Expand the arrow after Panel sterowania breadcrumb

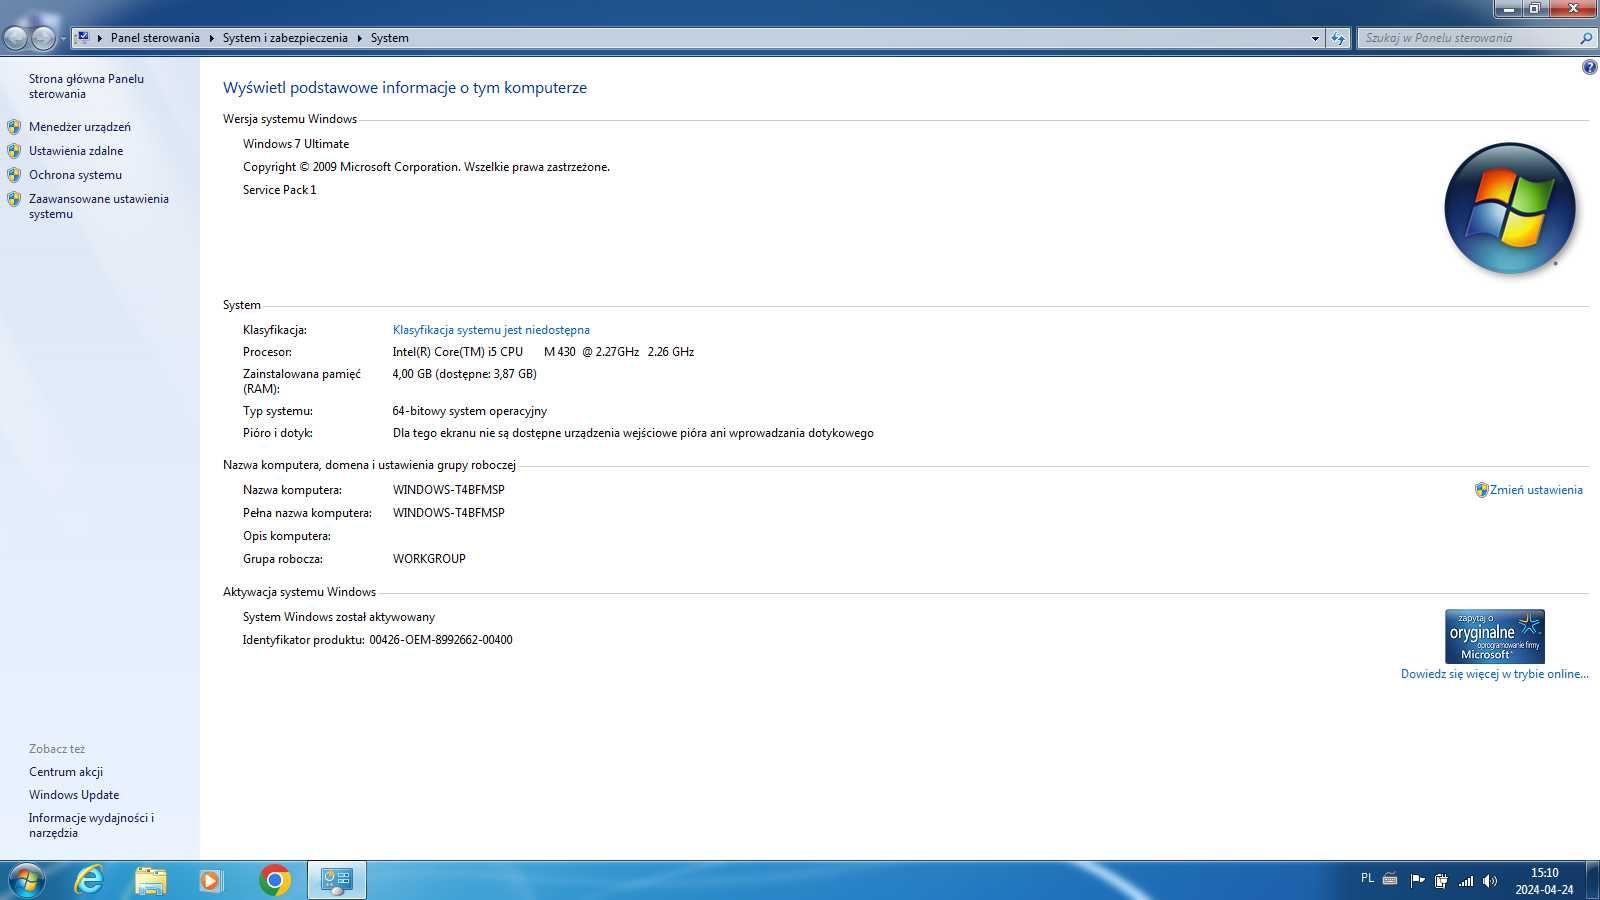[x=211, y=38]
